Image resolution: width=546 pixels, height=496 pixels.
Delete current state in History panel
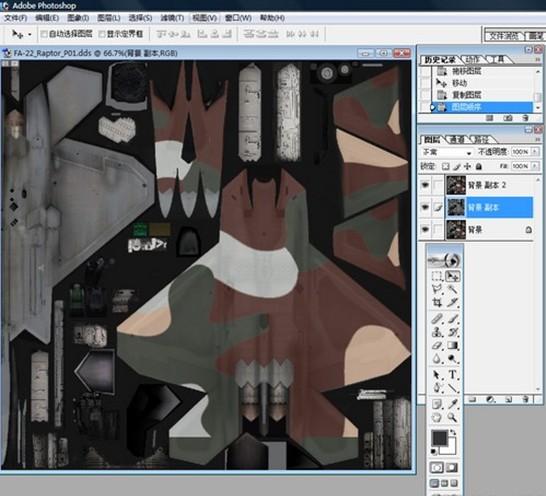525,118
